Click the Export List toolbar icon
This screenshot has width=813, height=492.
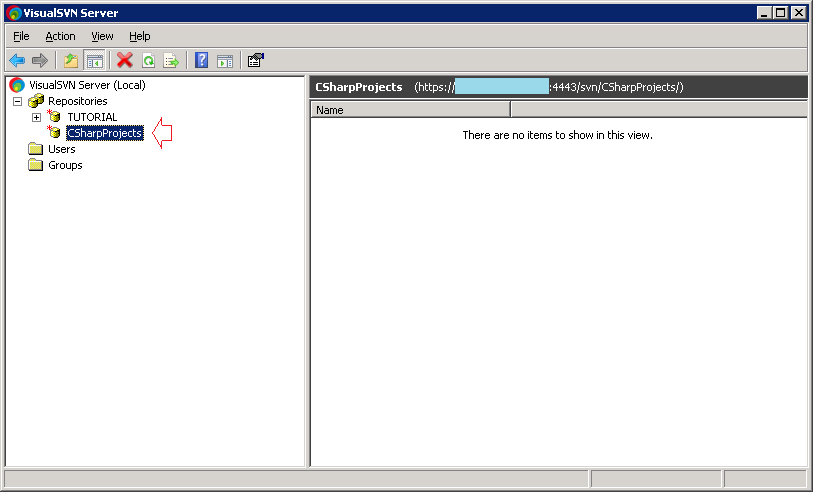click(x=171, y=61)
